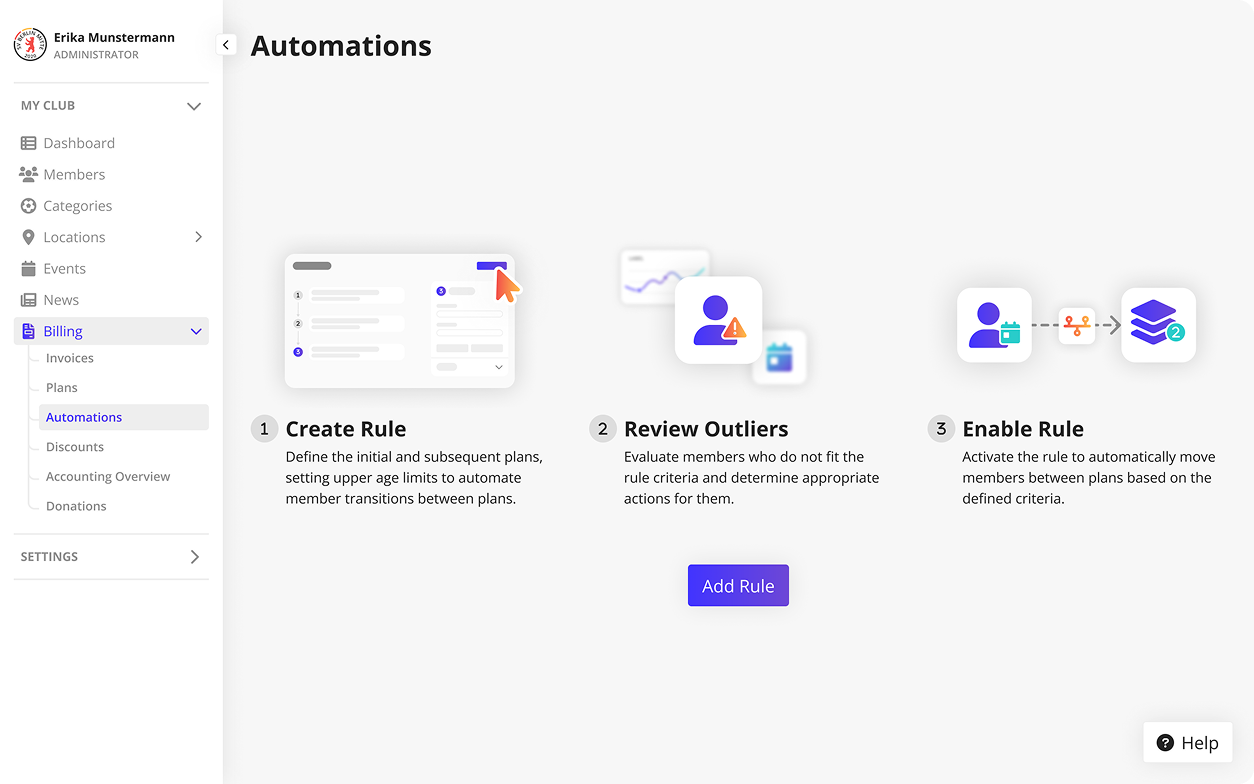Screen dimensions: 1254x784
Task: Click the club logo avatar
Action: pos(30,45)
